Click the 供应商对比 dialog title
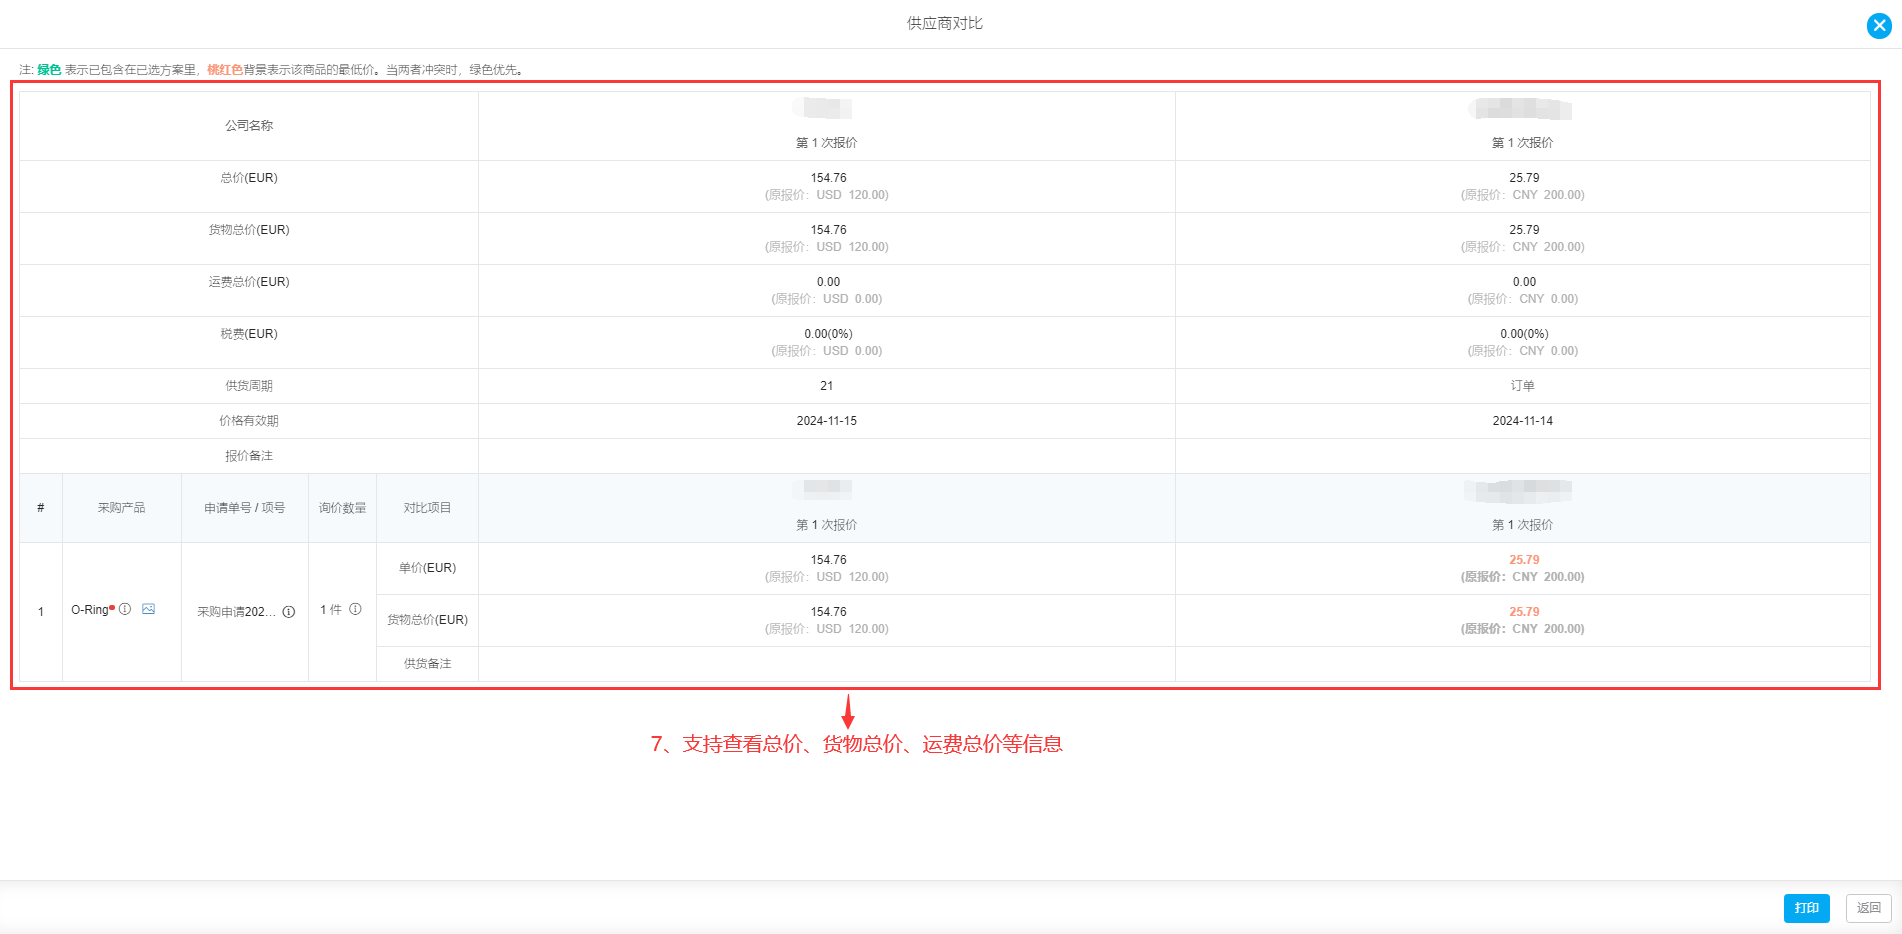 click(944, 23)
